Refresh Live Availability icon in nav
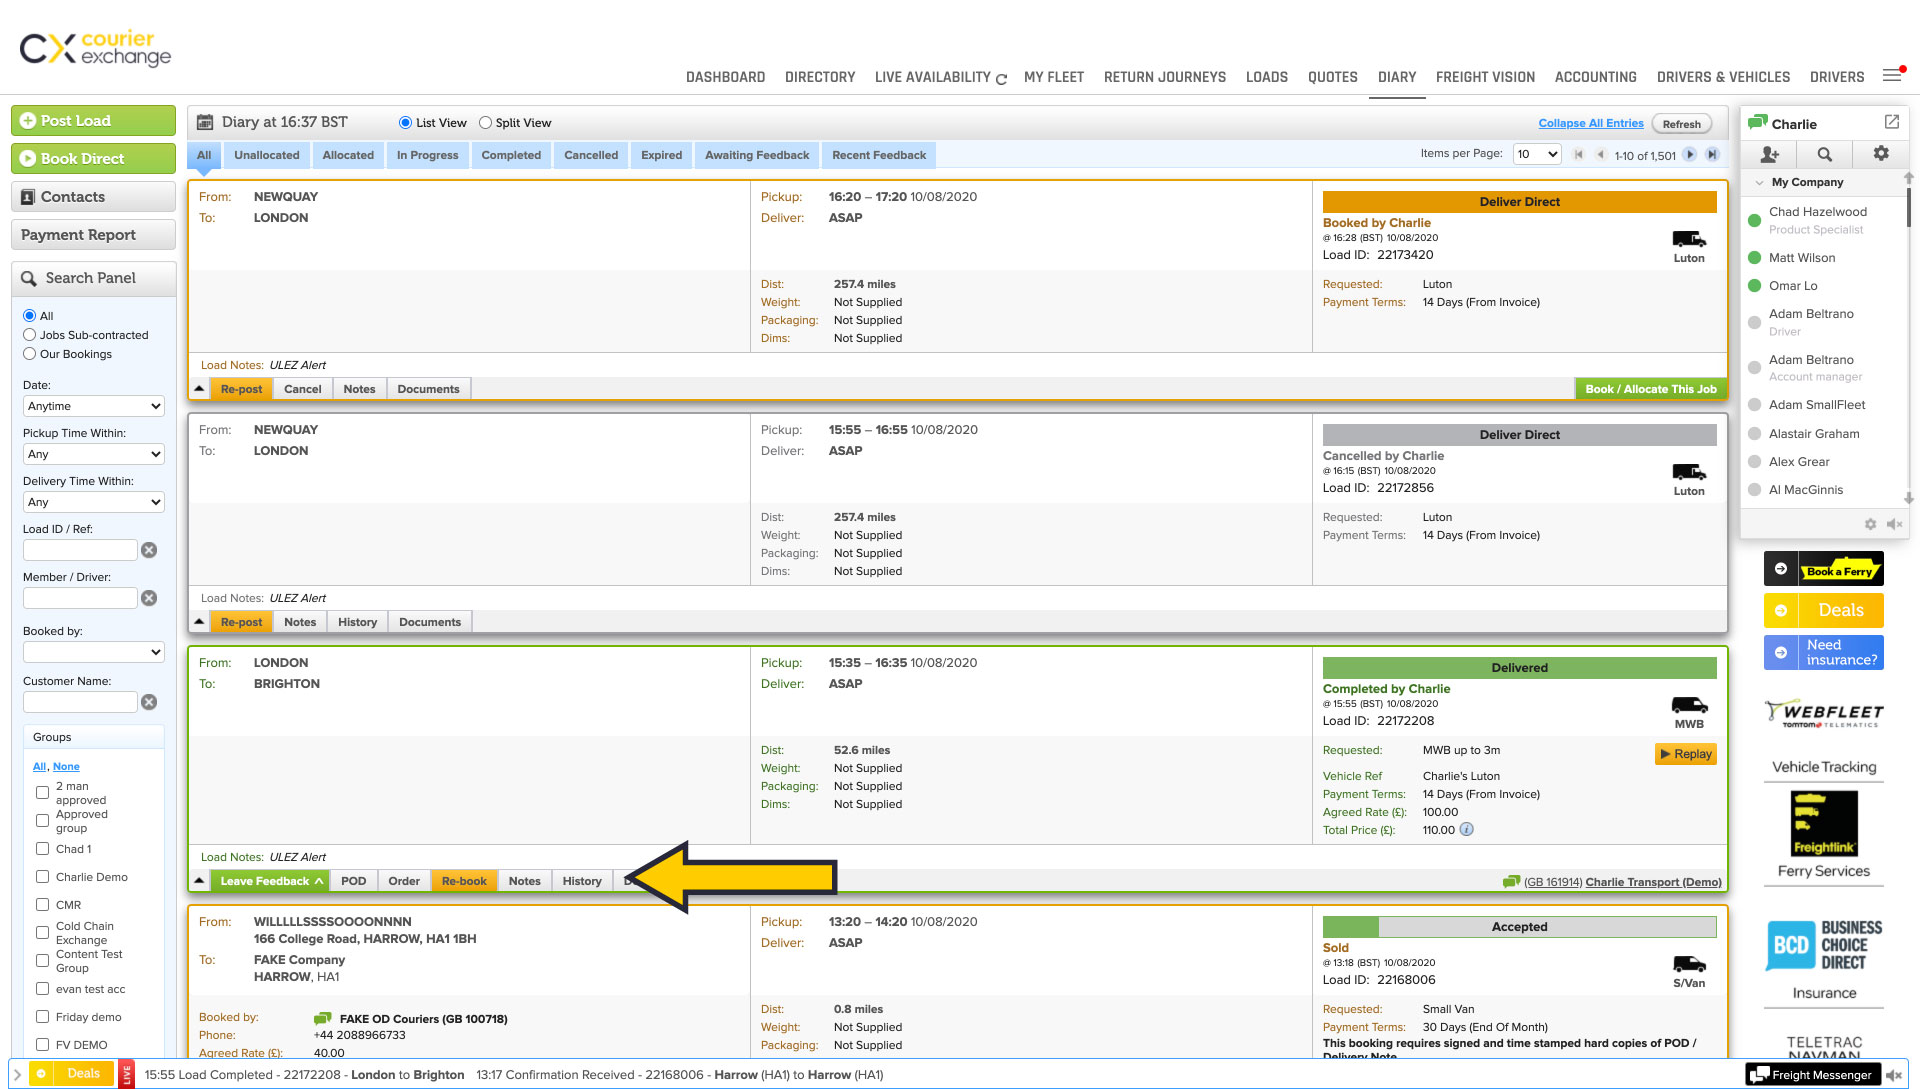 [x=1001, y=79]
